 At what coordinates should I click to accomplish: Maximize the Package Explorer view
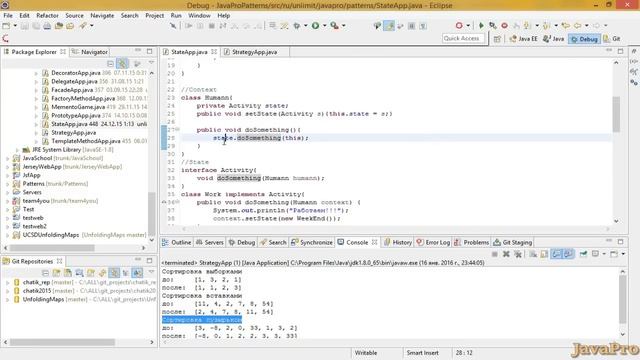coord(149,51)
